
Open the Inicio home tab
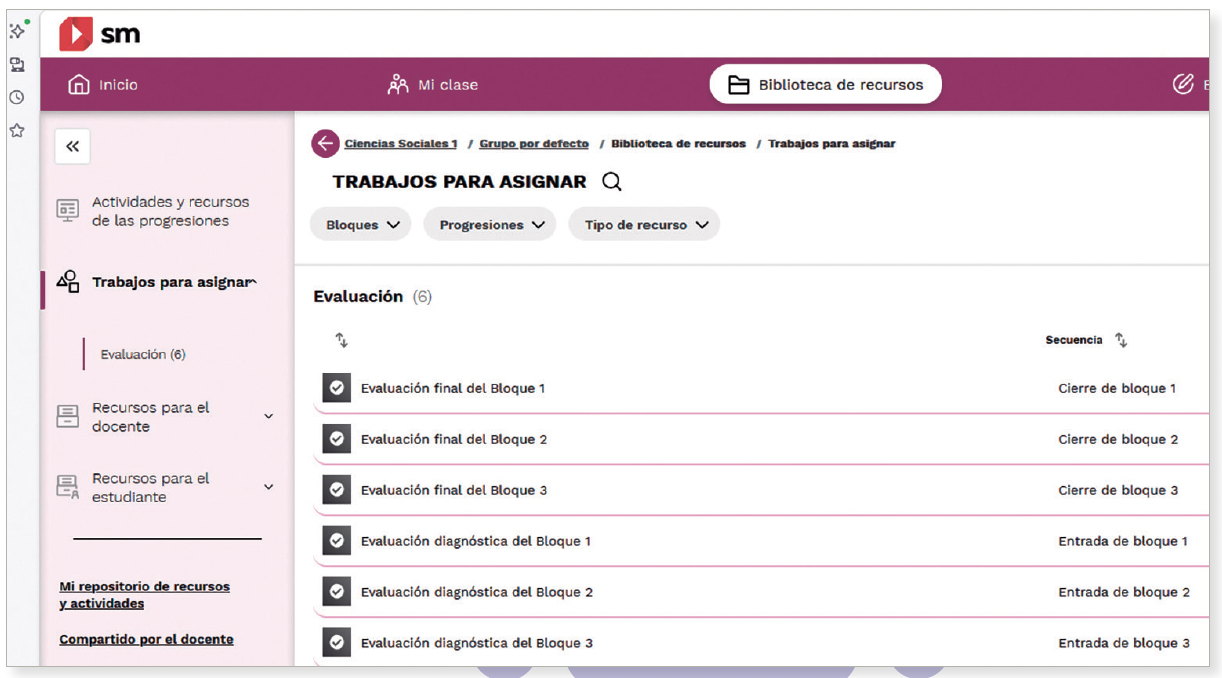point(103,85)
